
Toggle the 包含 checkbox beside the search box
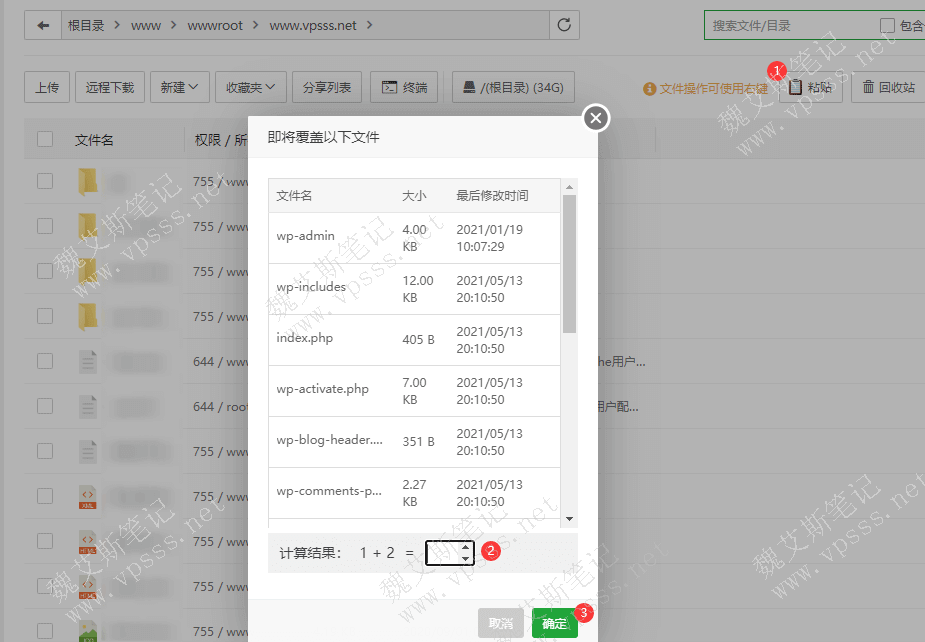pos(889,23)
